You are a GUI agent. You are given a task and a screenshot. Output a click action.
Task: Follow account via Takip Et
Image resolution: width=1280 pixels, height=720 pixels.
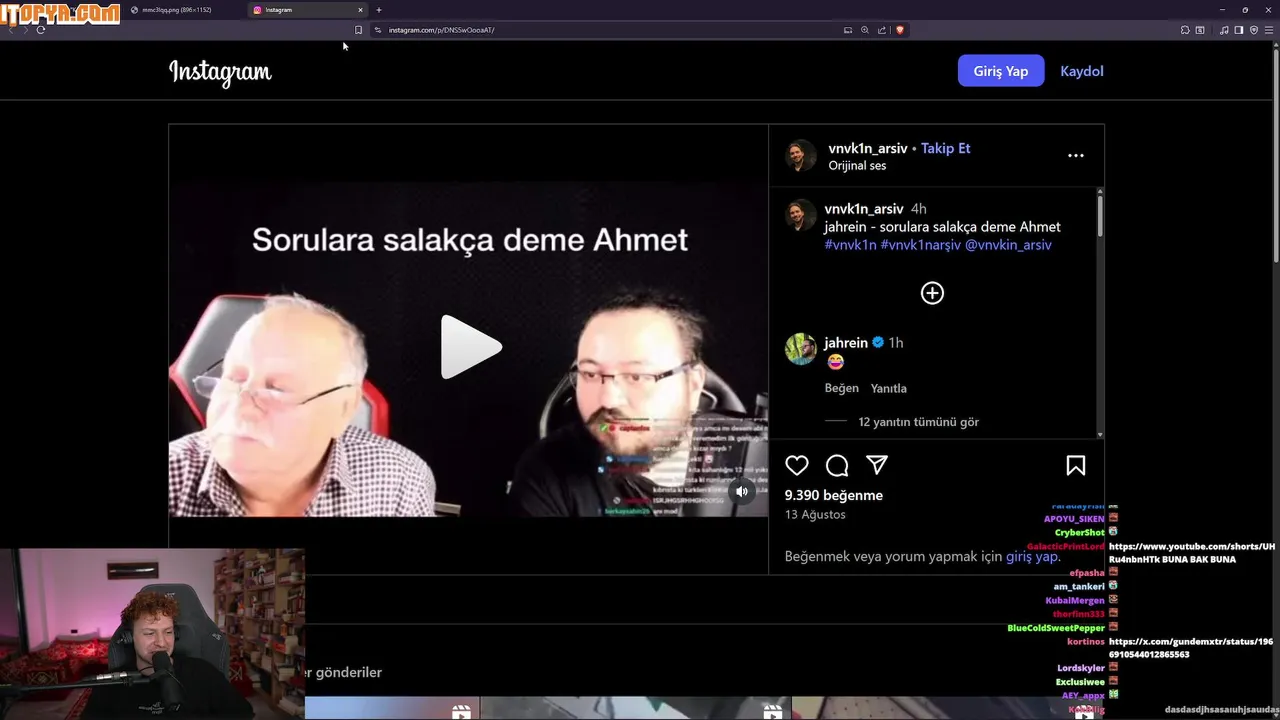point(945,148)
